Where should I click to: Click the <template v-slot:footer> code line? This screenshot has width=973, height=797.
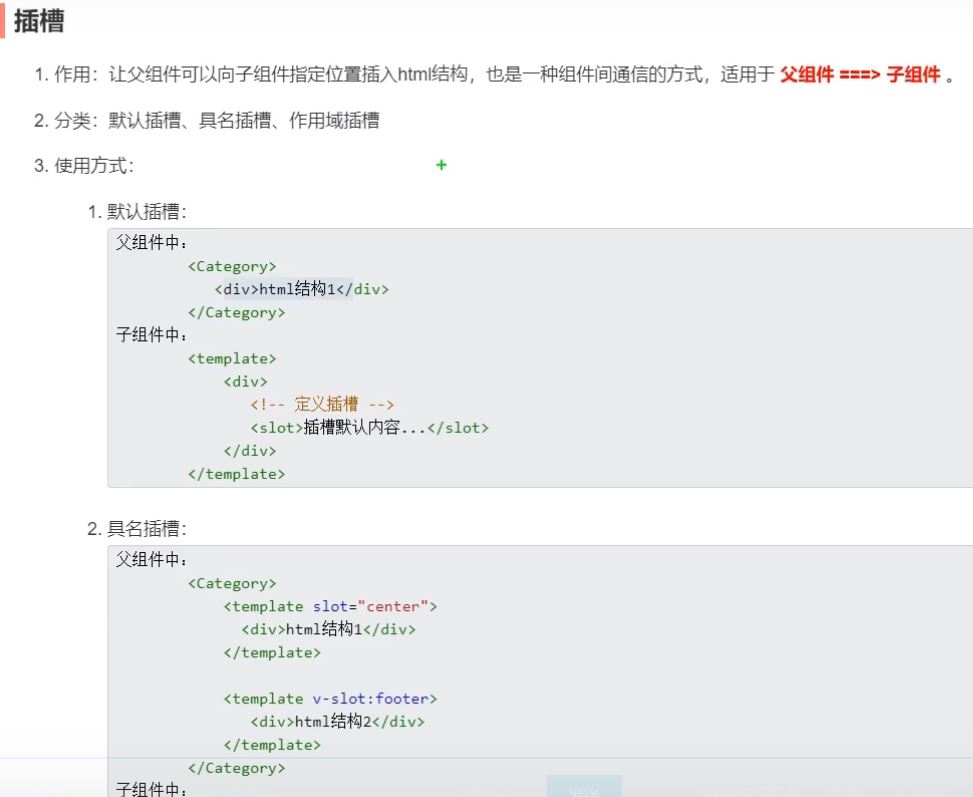330,699
